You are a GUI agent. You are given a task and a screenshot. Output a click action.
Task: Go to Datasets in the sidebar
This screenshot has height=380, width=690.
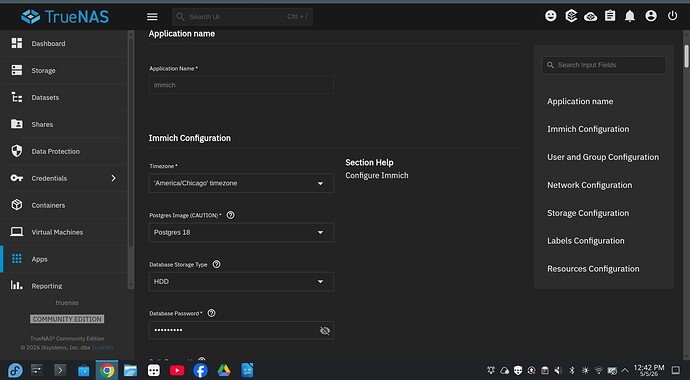point(64,97)
